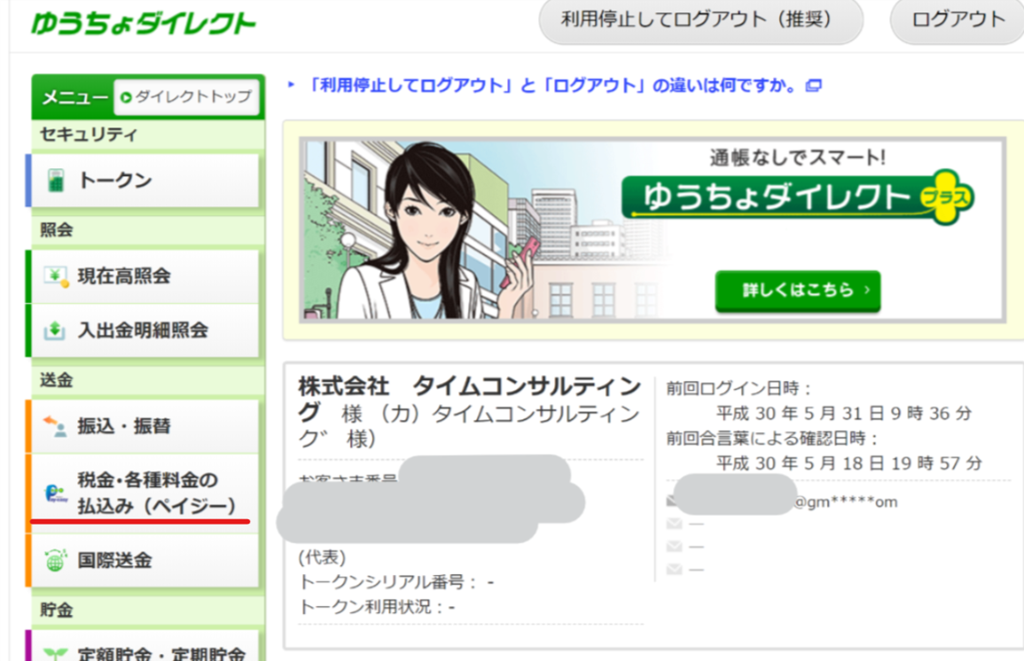Open the ダイレクトトップ button in menu header
Viewport: 1024px width, 661px height.
tap(187, 97)
